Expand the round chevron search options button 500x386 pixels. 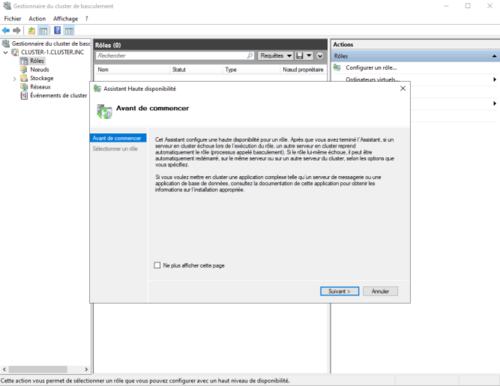pyautogui.click(x=320, y=56)
